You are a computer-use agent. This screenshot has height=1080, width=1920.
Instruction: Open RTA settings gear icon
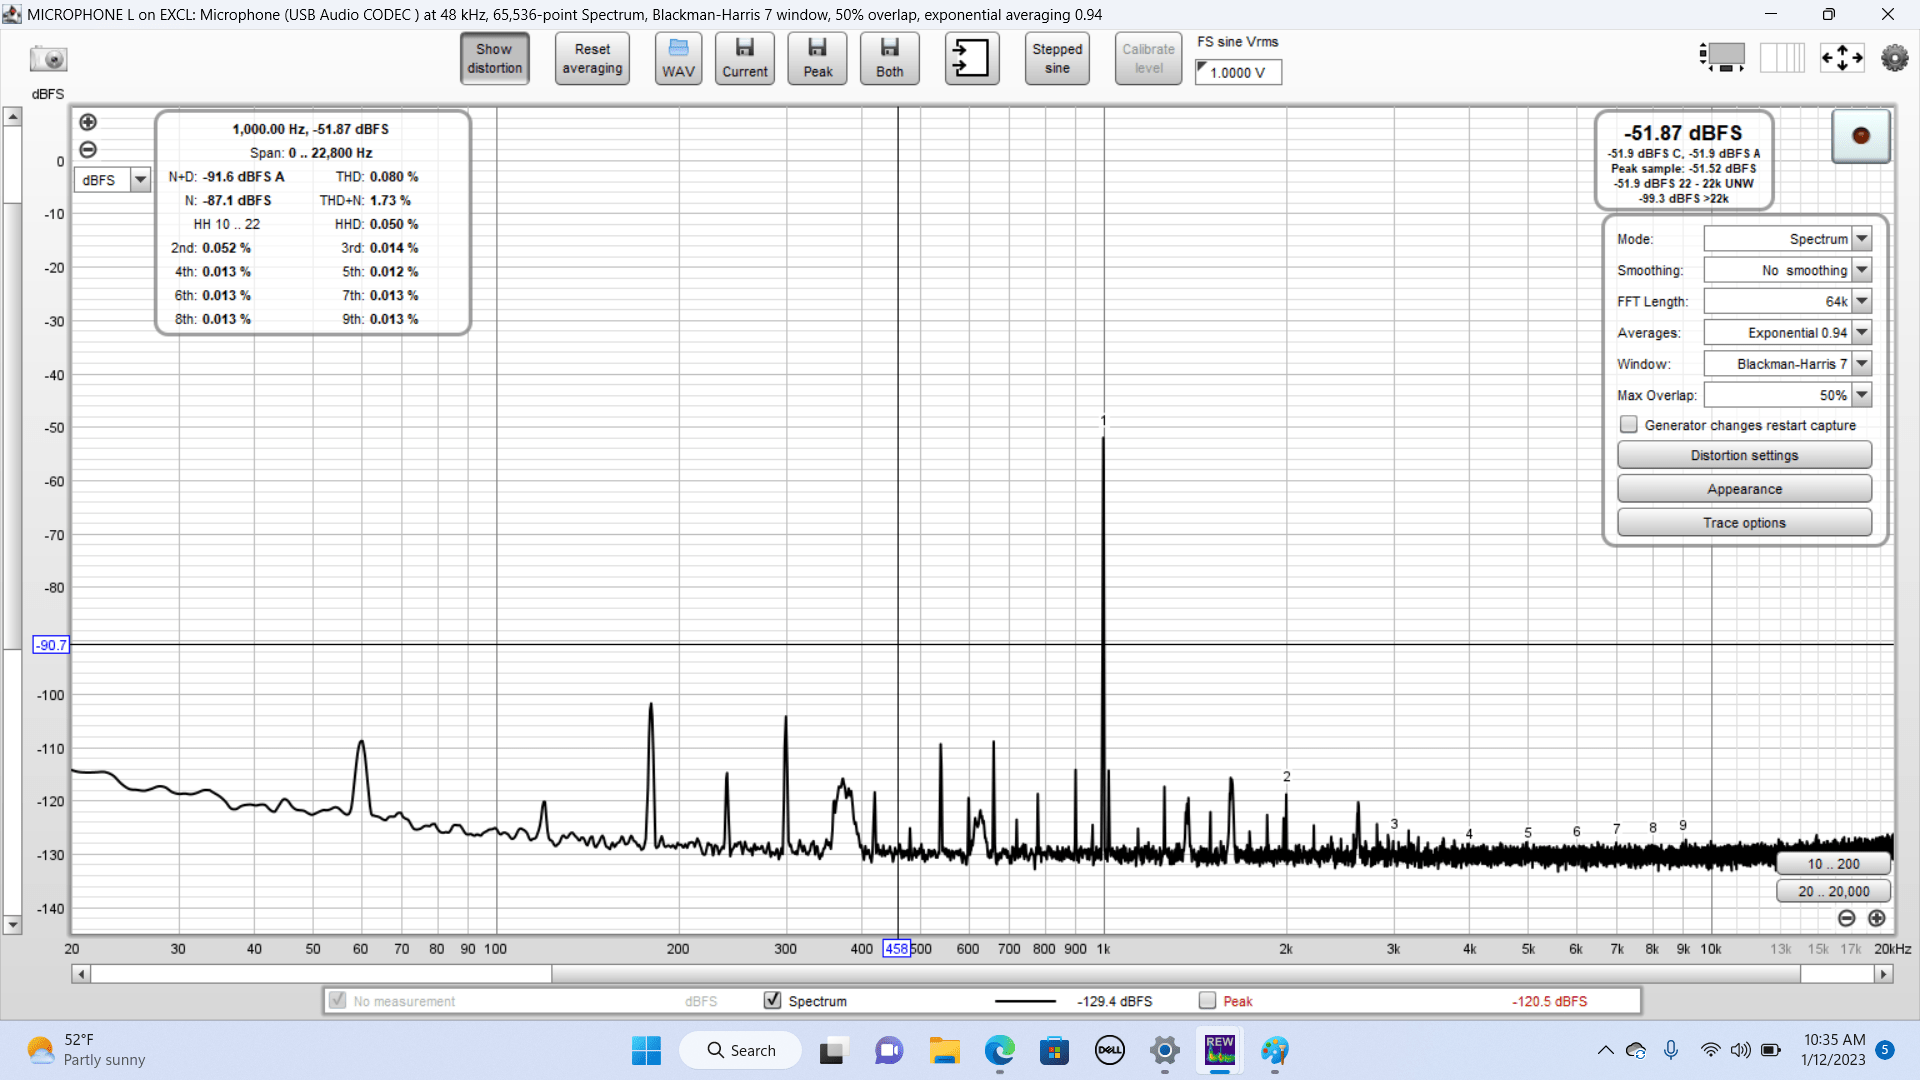(x=1894, y=58)
